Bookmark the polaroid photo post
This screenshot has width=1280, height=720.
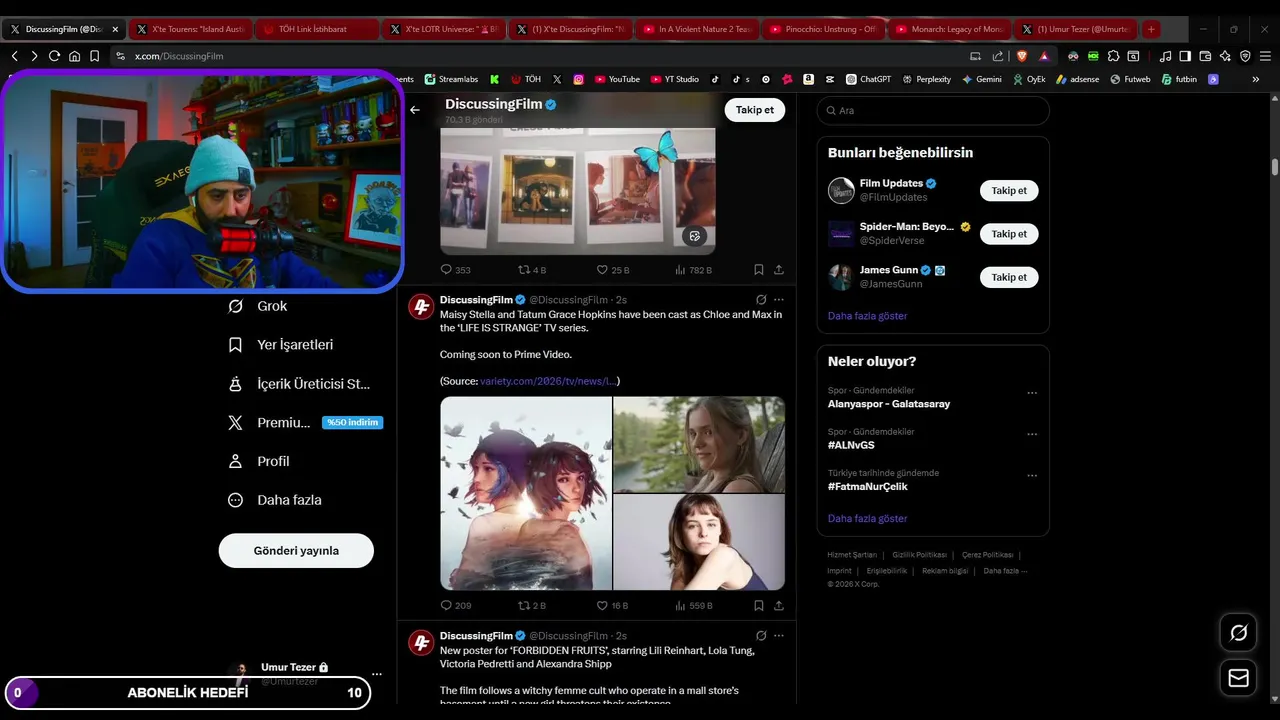point(759,270)
